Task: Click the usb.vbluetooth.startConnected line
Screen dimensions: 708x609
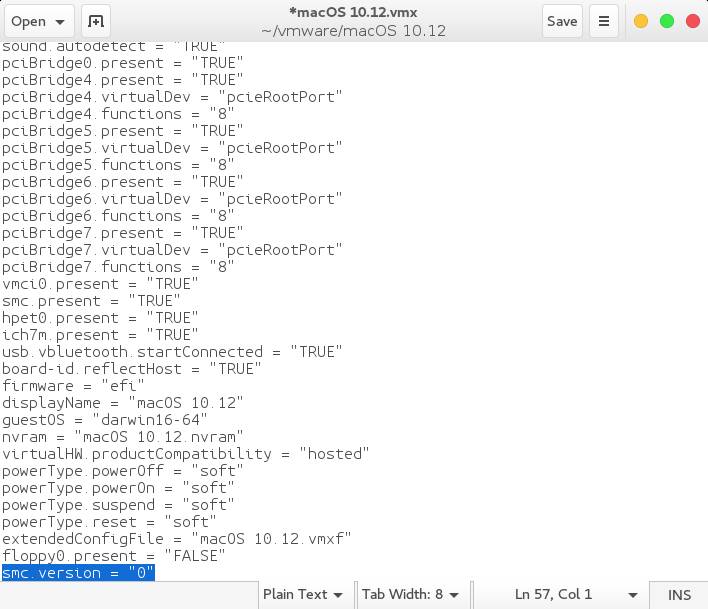Action: point(172,352)
